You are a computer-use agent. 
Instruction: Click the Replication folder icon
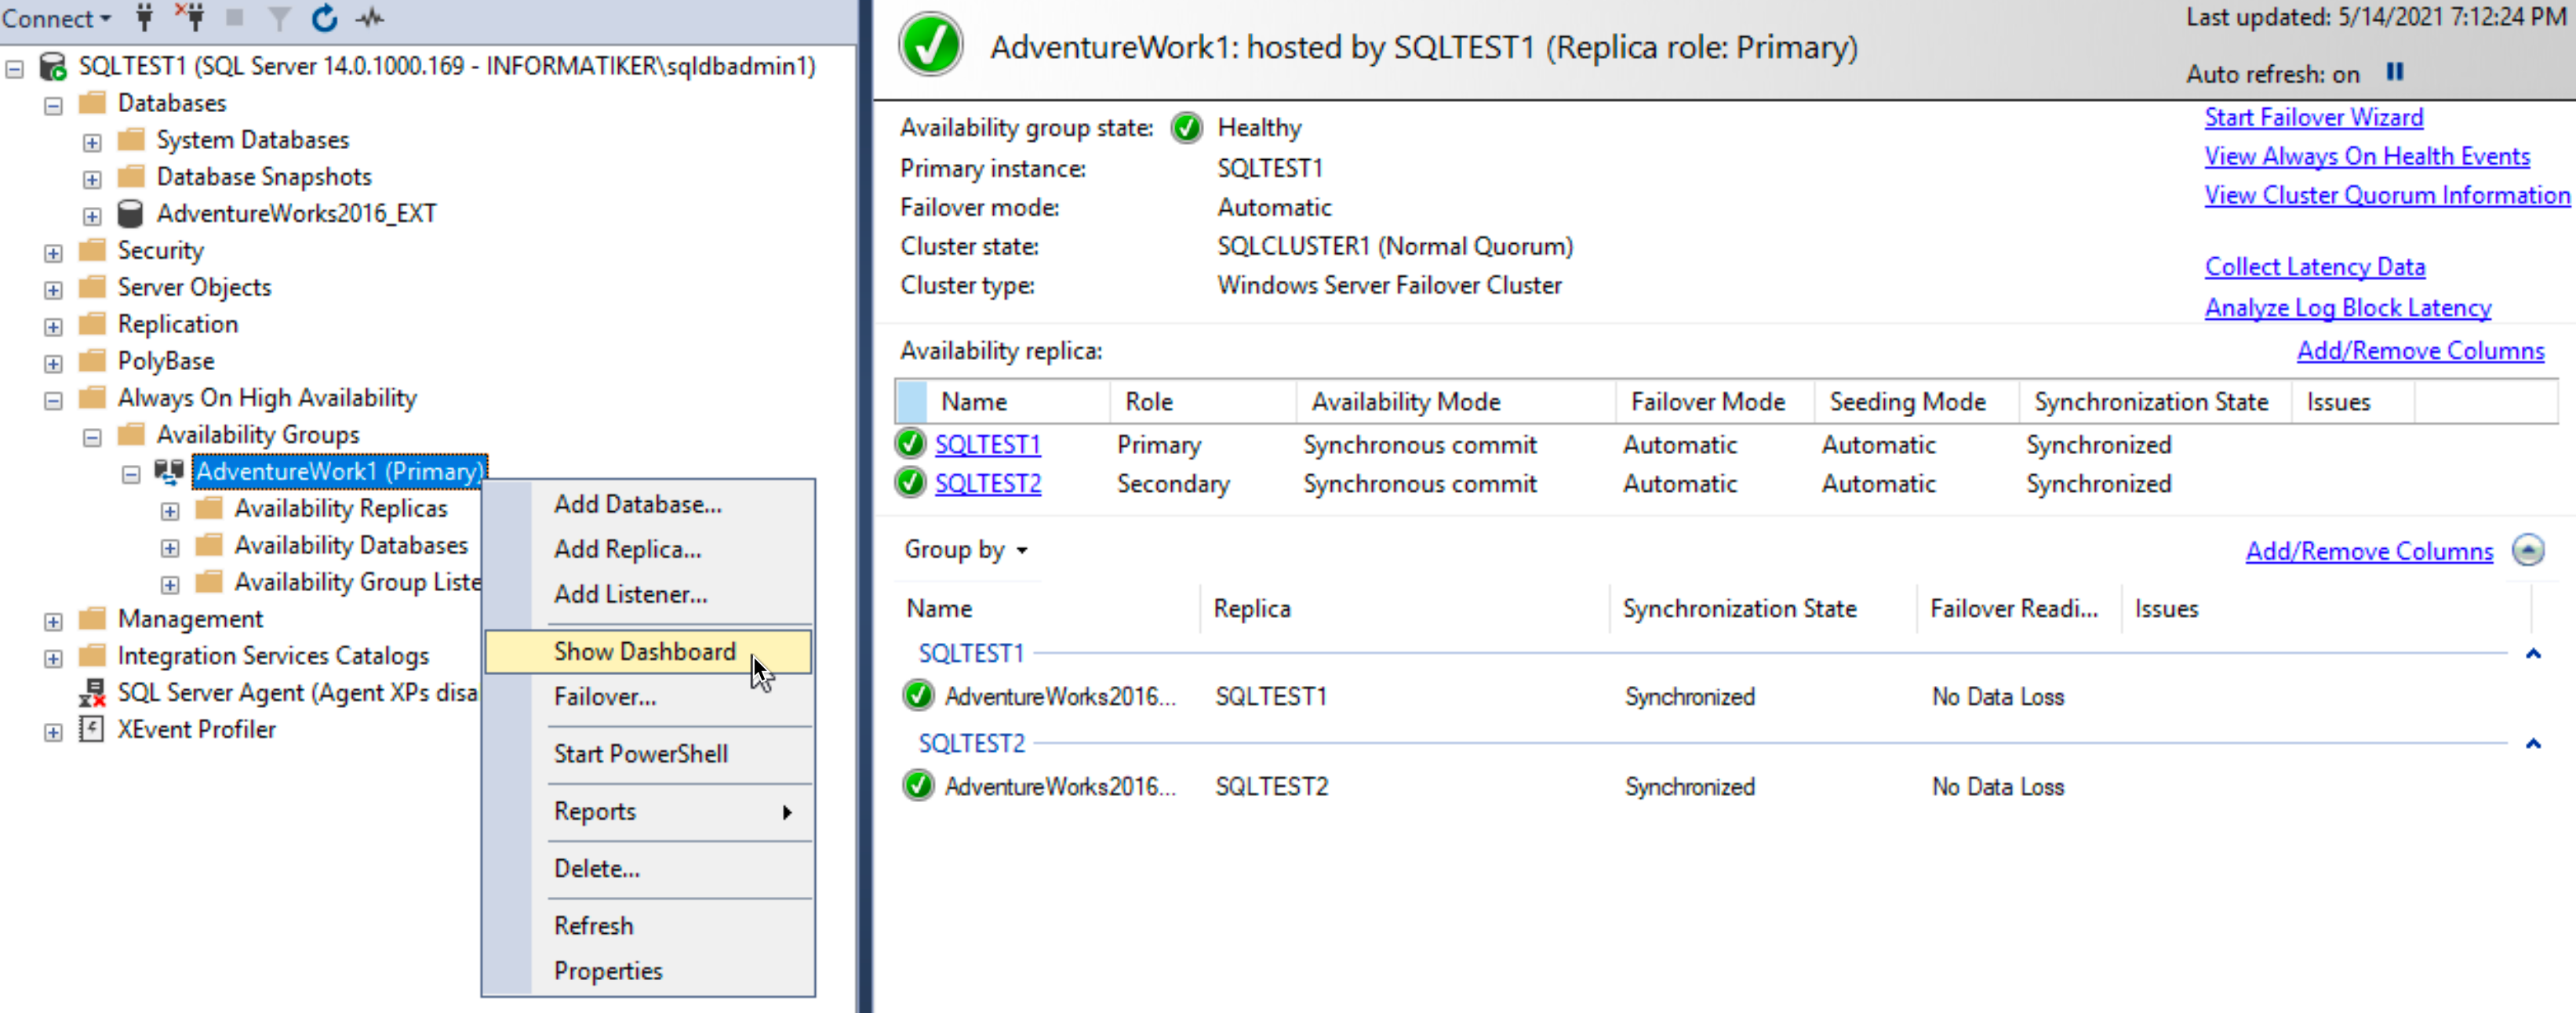[92, 323]
